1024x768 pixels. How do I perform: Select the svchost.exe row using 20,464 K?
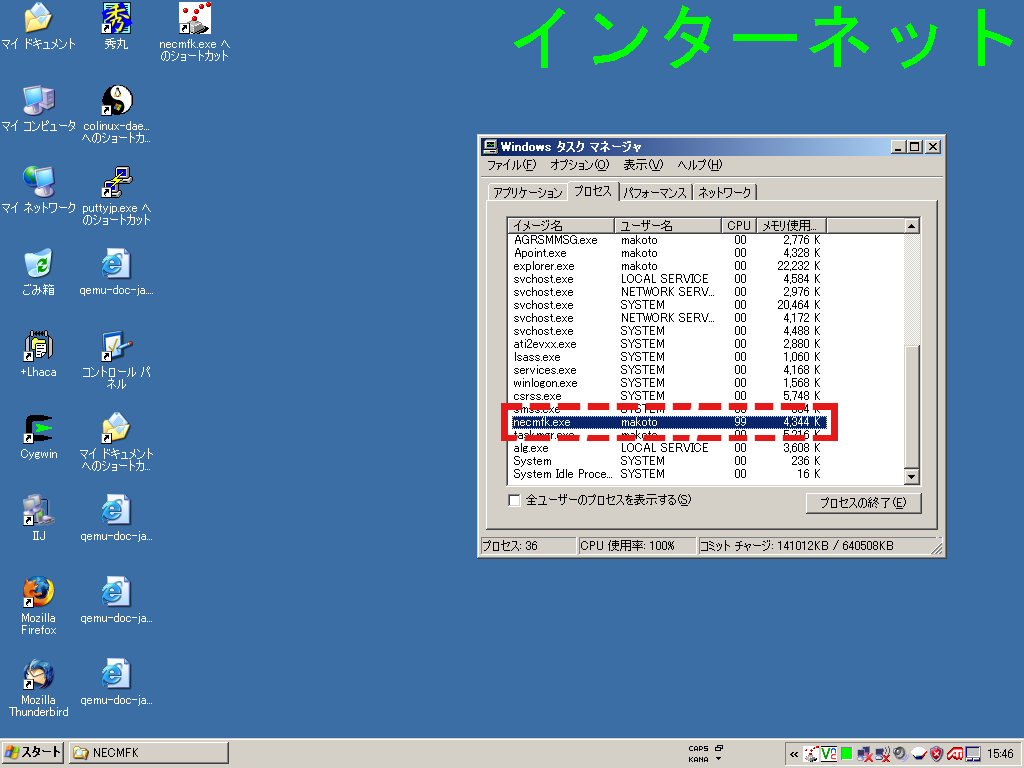(666, 305)
